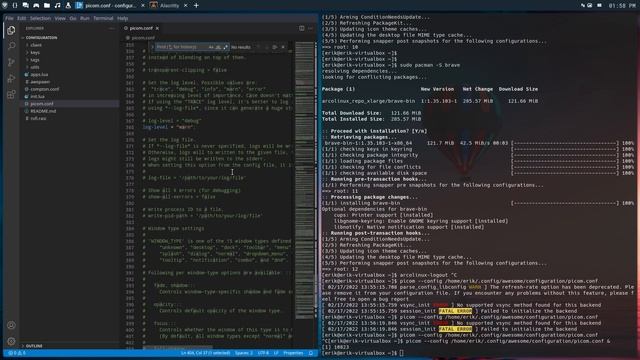The height and width of the screenshot is (360, 640).
Task: Open the Help menu
Action: [x=122, y=18]
